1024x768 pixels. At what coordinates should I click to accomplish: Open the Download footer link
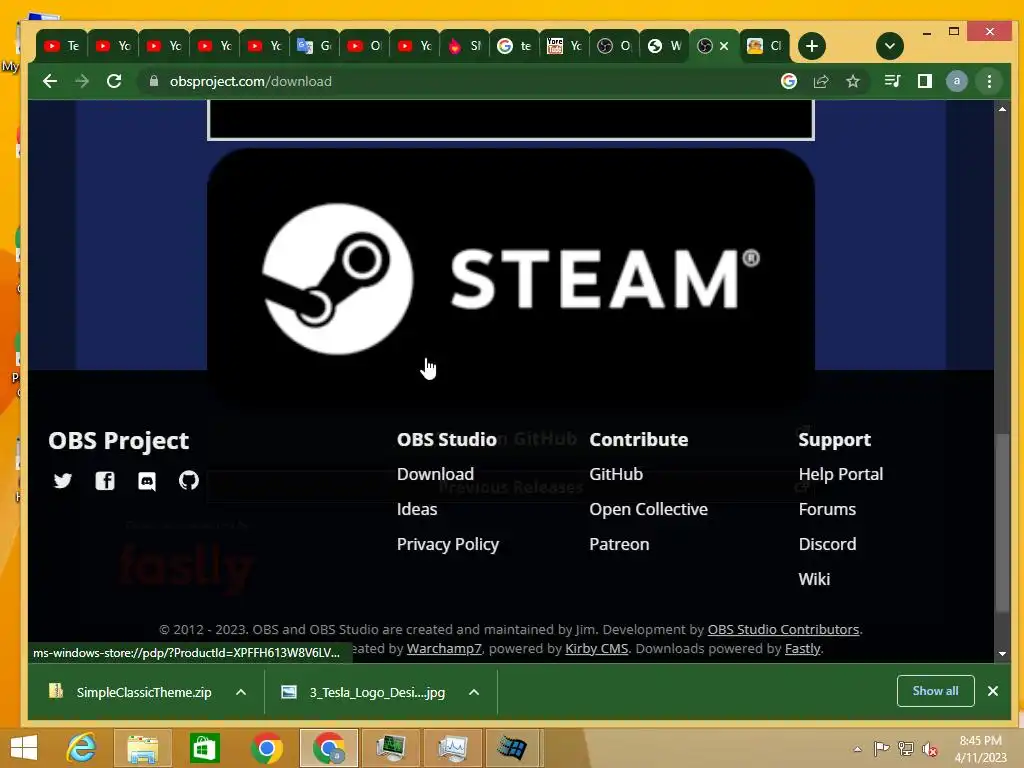click(435, 474)
